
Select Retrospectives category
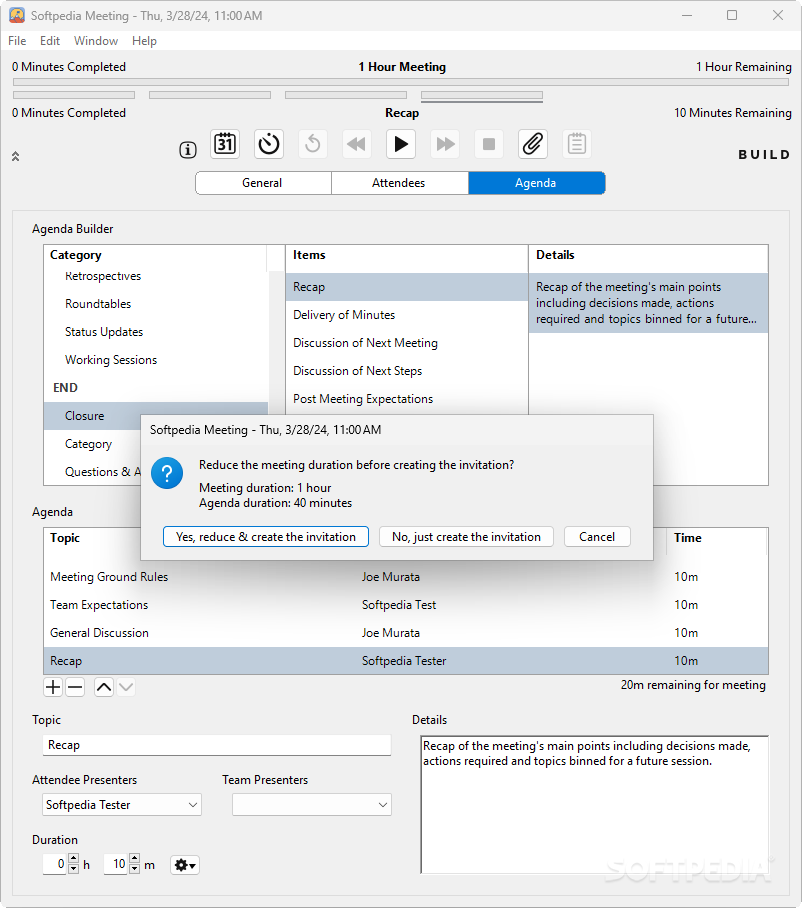(x=156, y=277)
